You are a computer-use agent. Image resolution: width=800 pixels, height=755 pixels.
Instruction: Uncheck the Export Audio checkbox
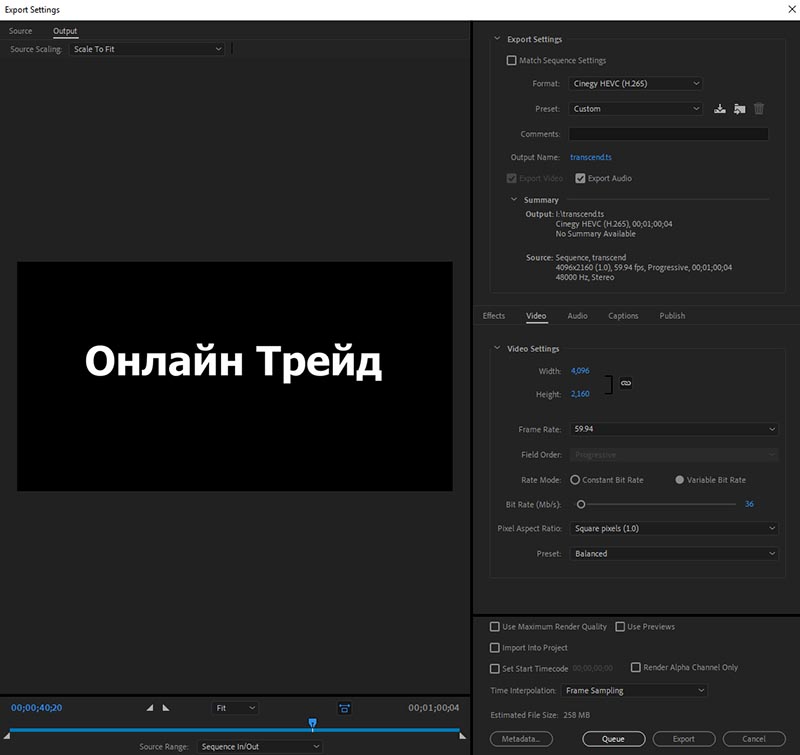tap(580, 178)
